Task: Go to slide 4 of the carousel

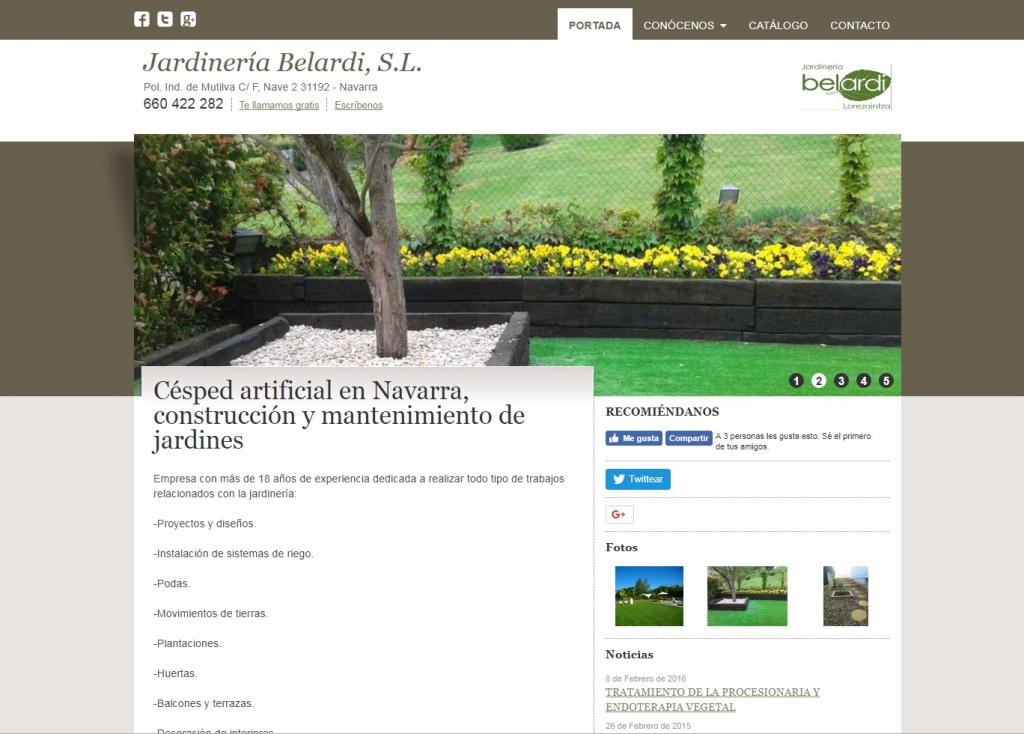Action: [863, 381]
